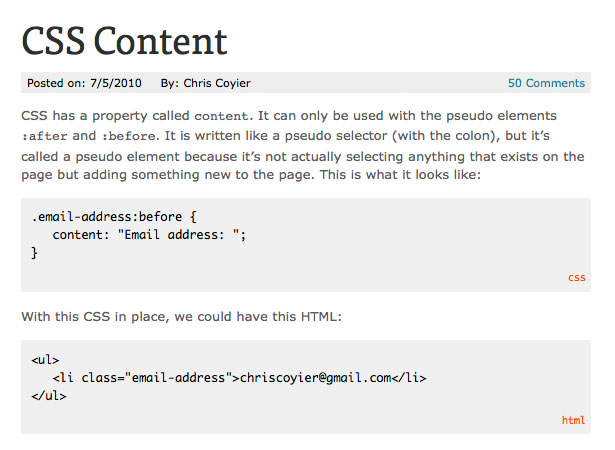
Task: Click the orange html language label
Action: 573,420
